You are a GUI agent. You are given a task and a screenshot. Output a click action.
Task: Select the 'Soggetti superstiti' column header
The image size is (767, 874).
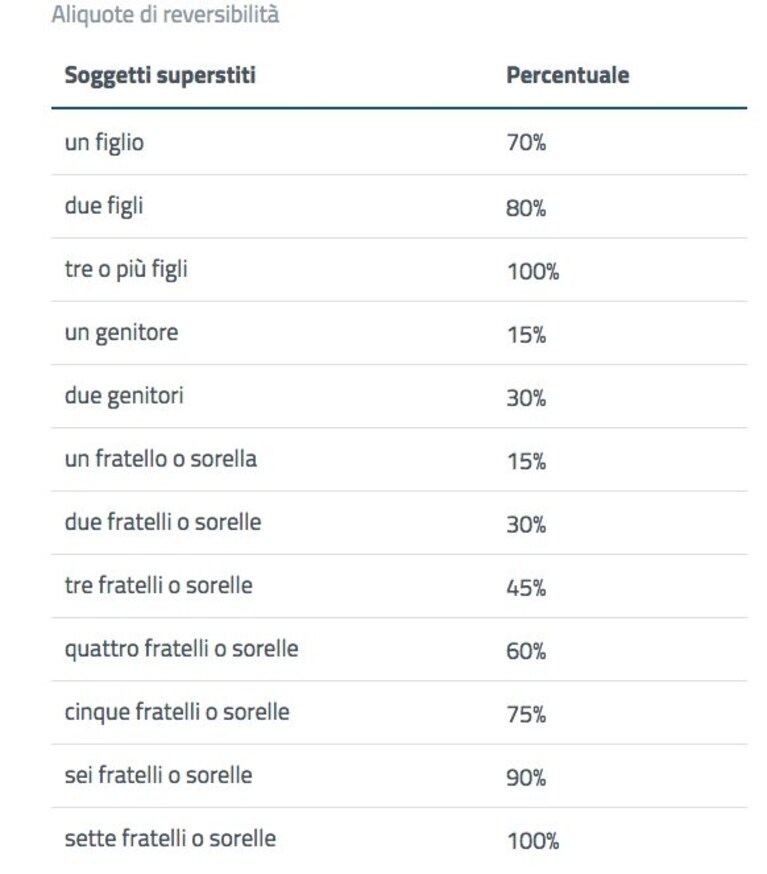(x=161, y=76)
